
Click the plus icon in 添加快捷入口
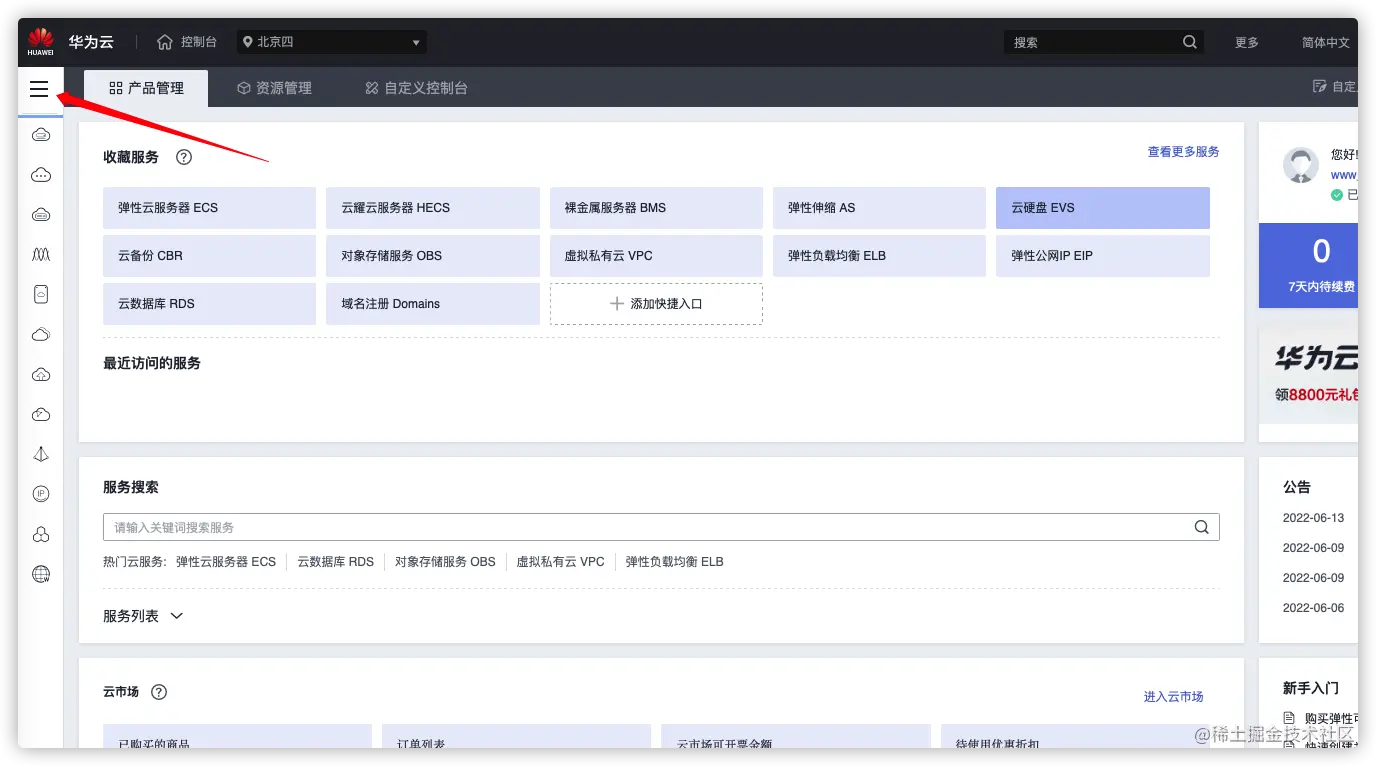coord(617,304)
